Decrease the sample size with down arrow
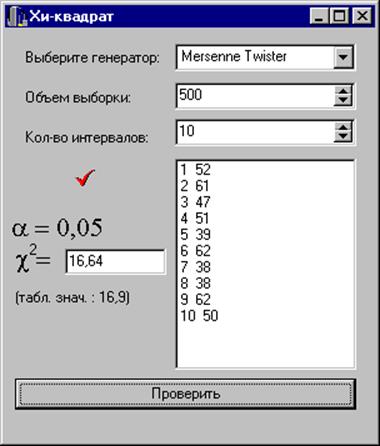Viewport: 380px width, 446px height. [x=343, y=101]
